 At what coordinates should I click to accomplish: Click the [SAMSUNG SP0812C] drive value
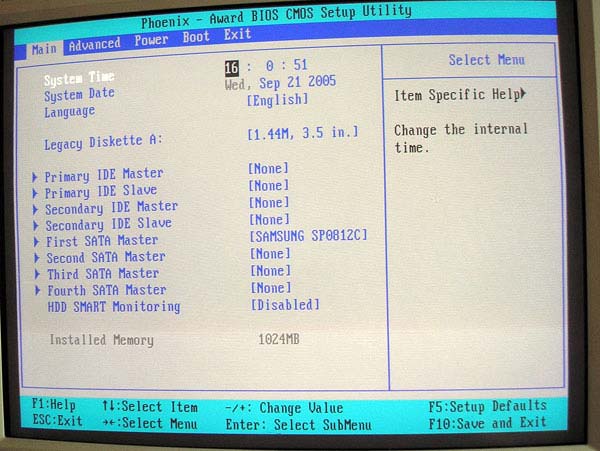pyautogui.click(x=308, y=236)
